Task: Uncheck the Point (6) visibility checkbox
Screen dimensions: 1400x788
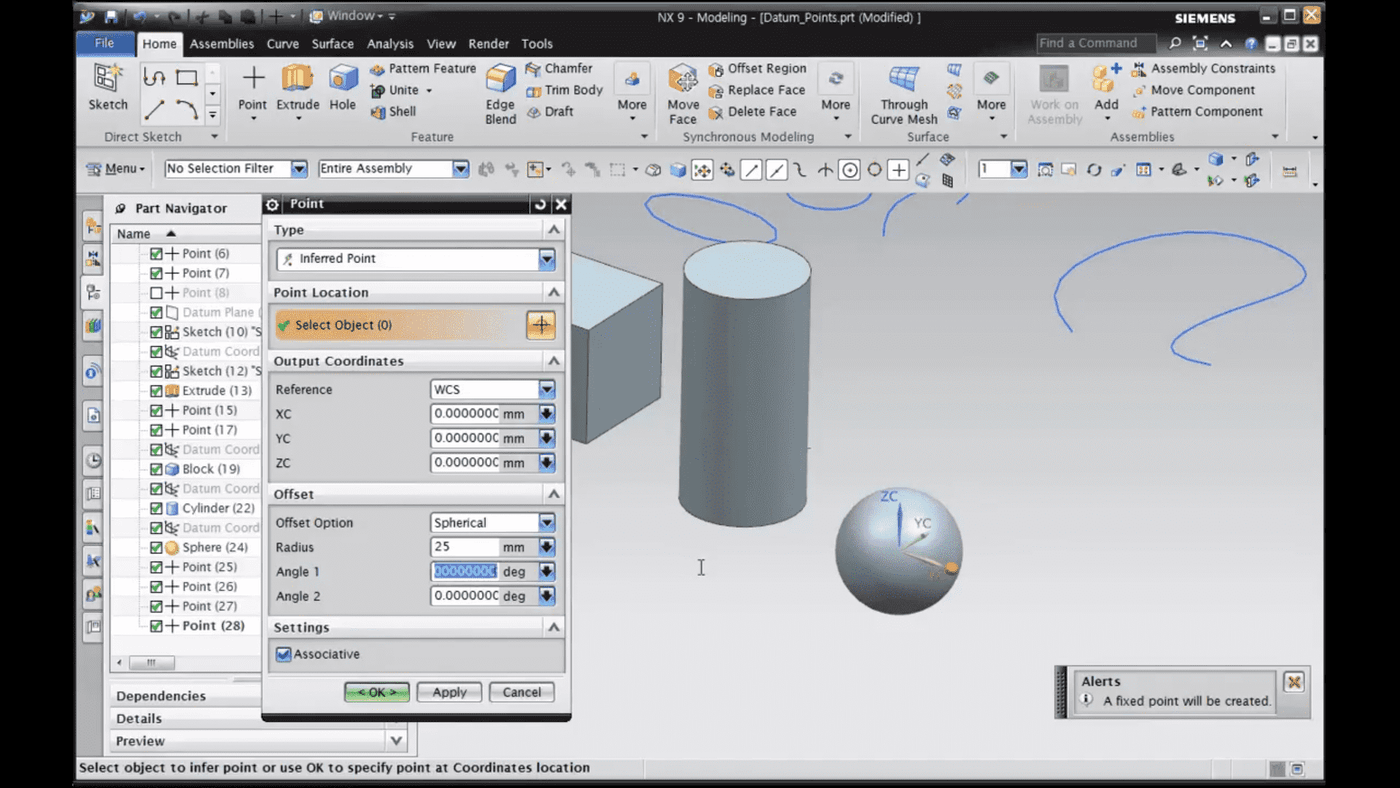Action: (156, 254)
